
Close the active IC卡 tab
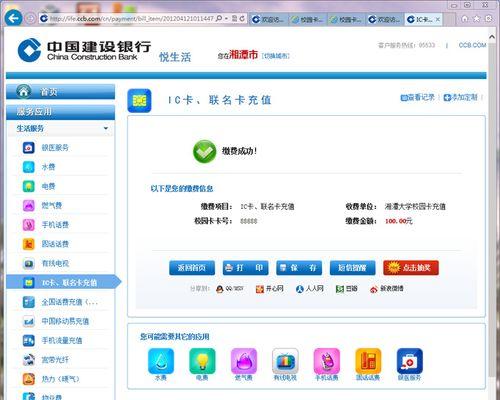[438, 20]
